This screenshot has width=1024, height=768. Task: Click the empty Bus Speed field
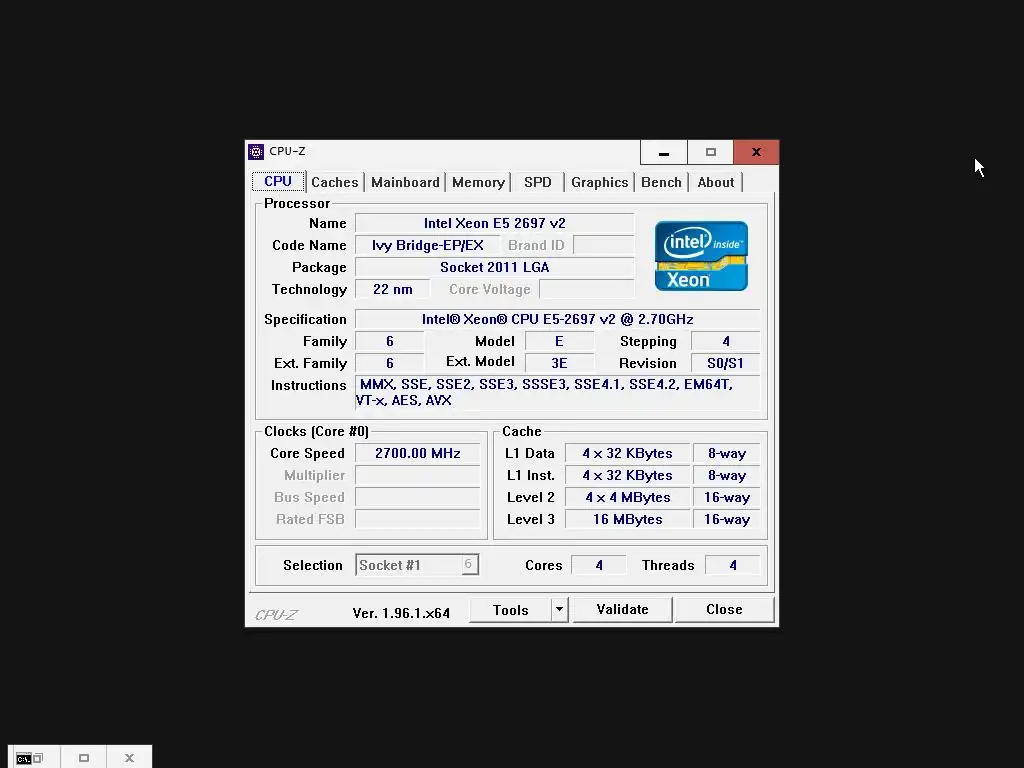[x=418, y=498]
